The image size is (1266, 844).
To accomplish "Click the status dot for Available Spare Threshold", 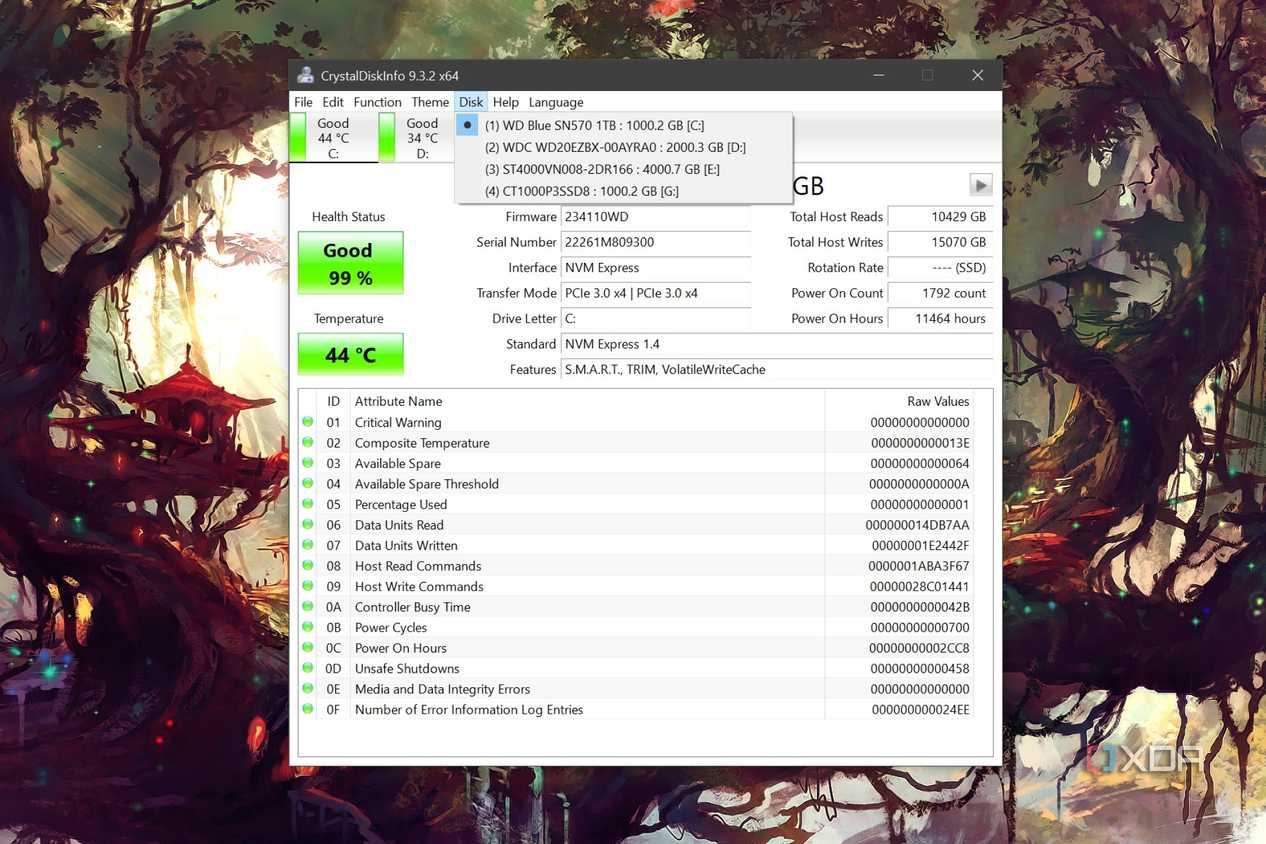I will (308, 484).
